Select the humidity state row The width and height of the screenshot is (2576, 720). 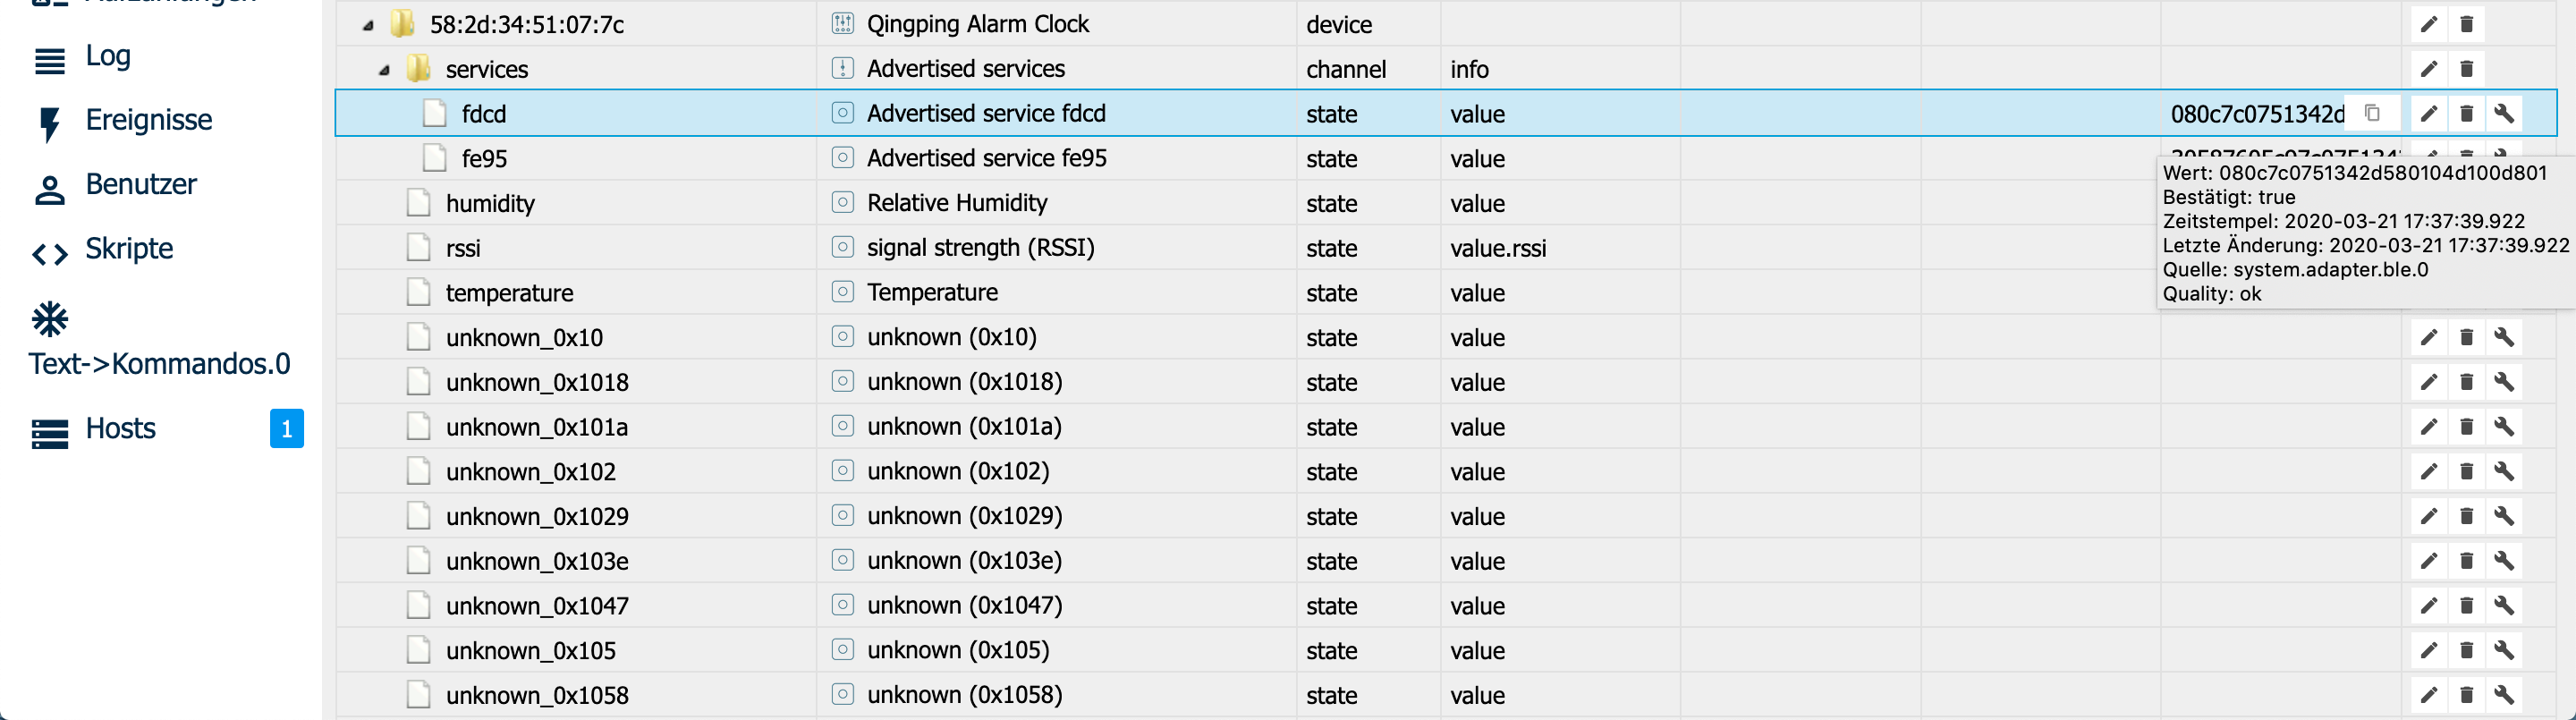490,204
